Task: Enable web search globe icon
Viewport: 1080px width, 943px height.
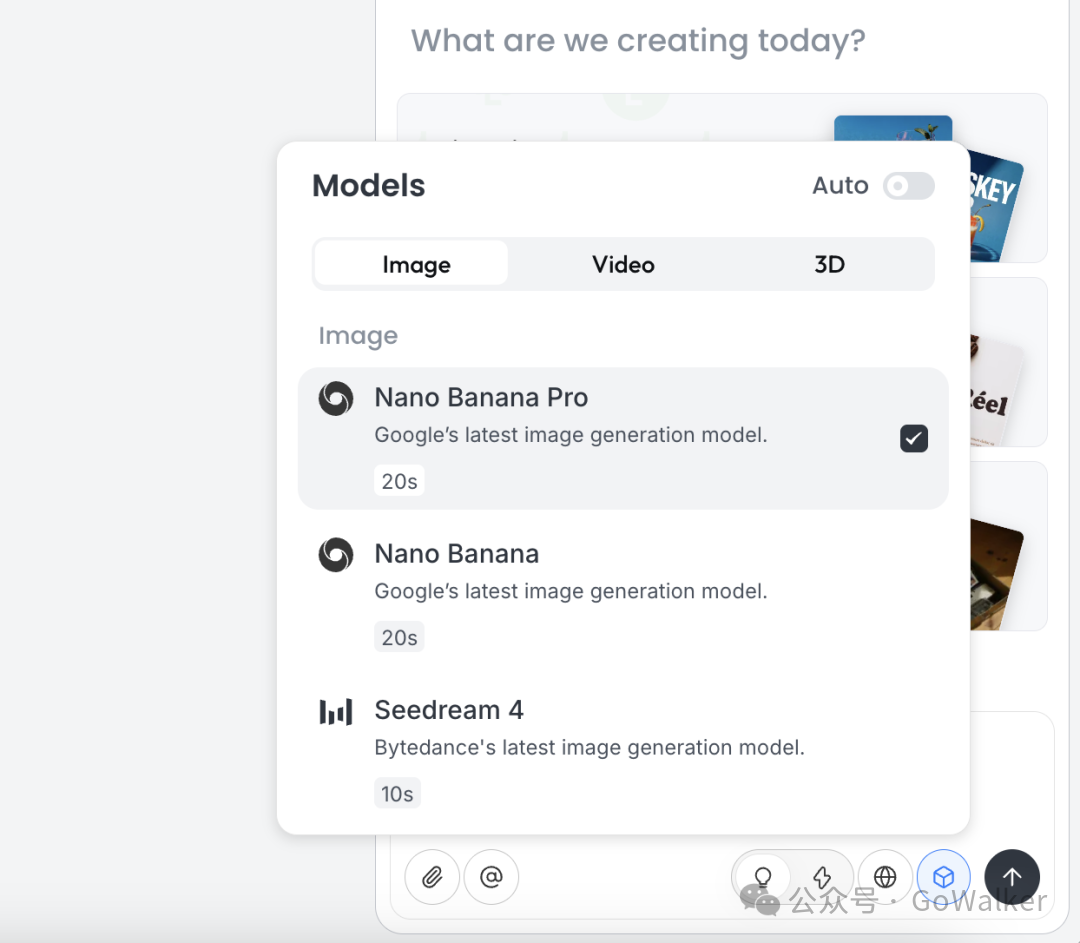Action: (x=885, y=877)
